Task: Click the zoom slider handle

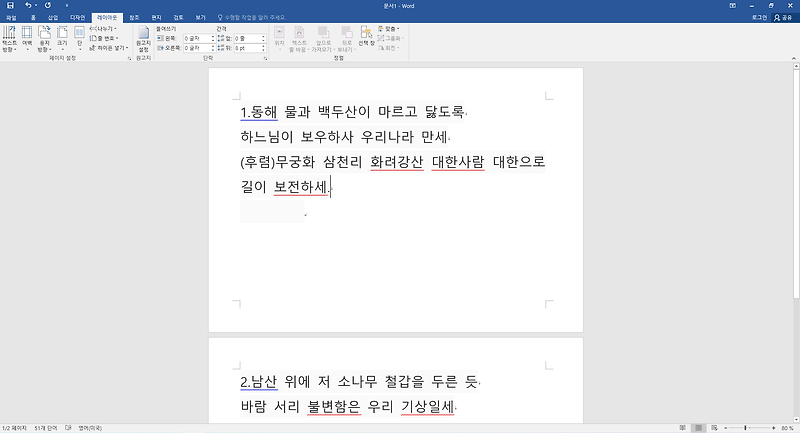Action: pos(745,428)
